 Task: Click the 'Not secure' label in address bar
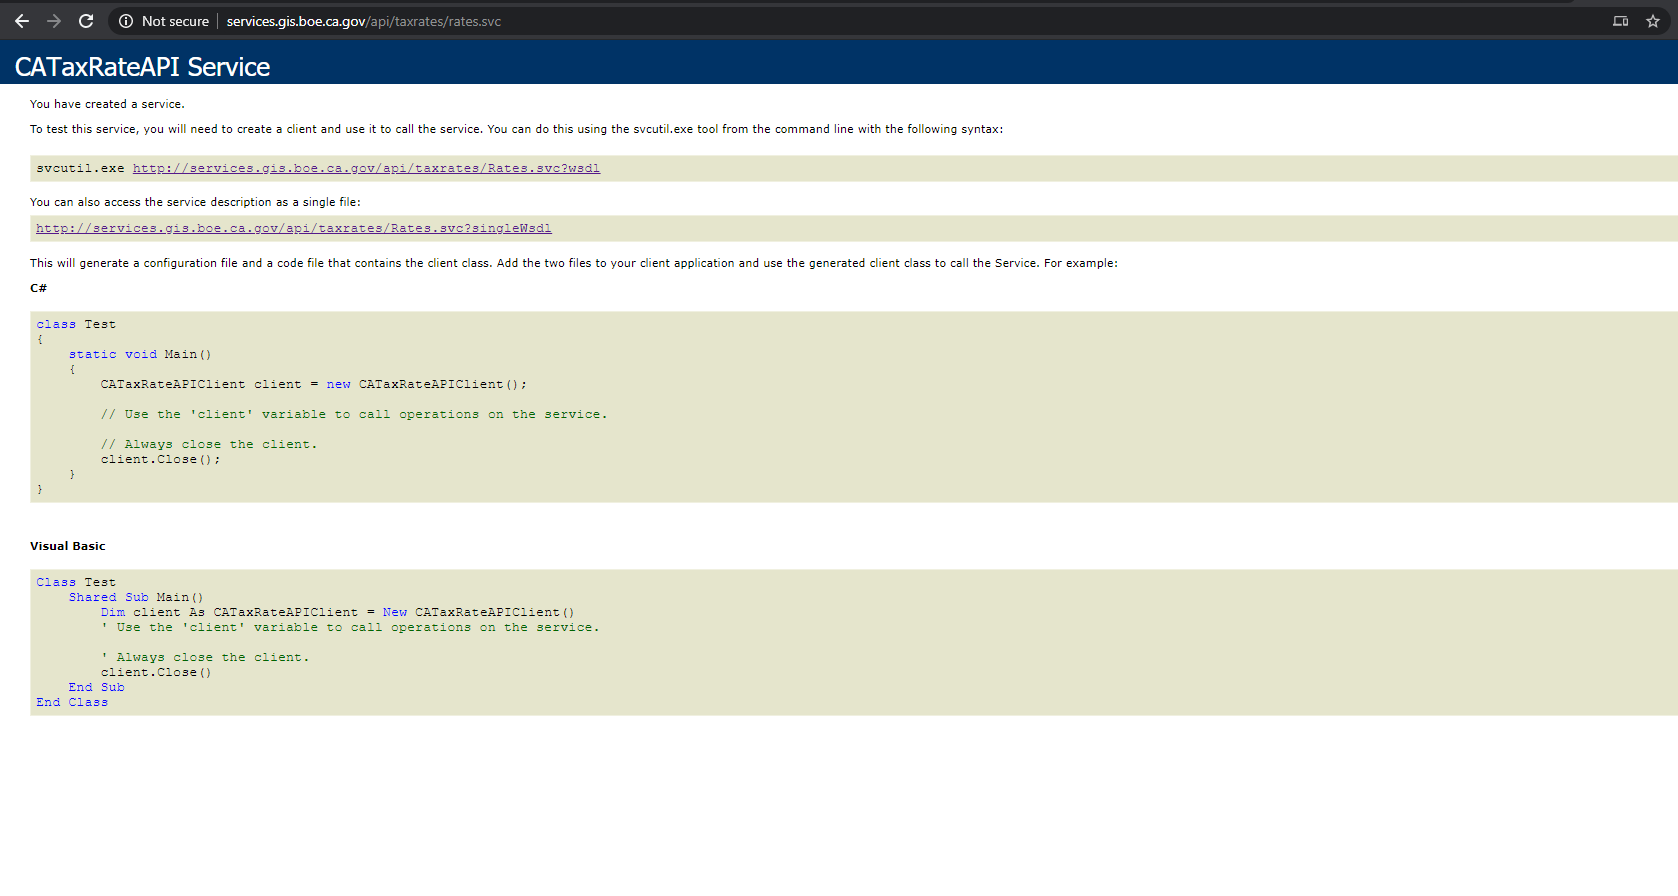coord(175,21)
